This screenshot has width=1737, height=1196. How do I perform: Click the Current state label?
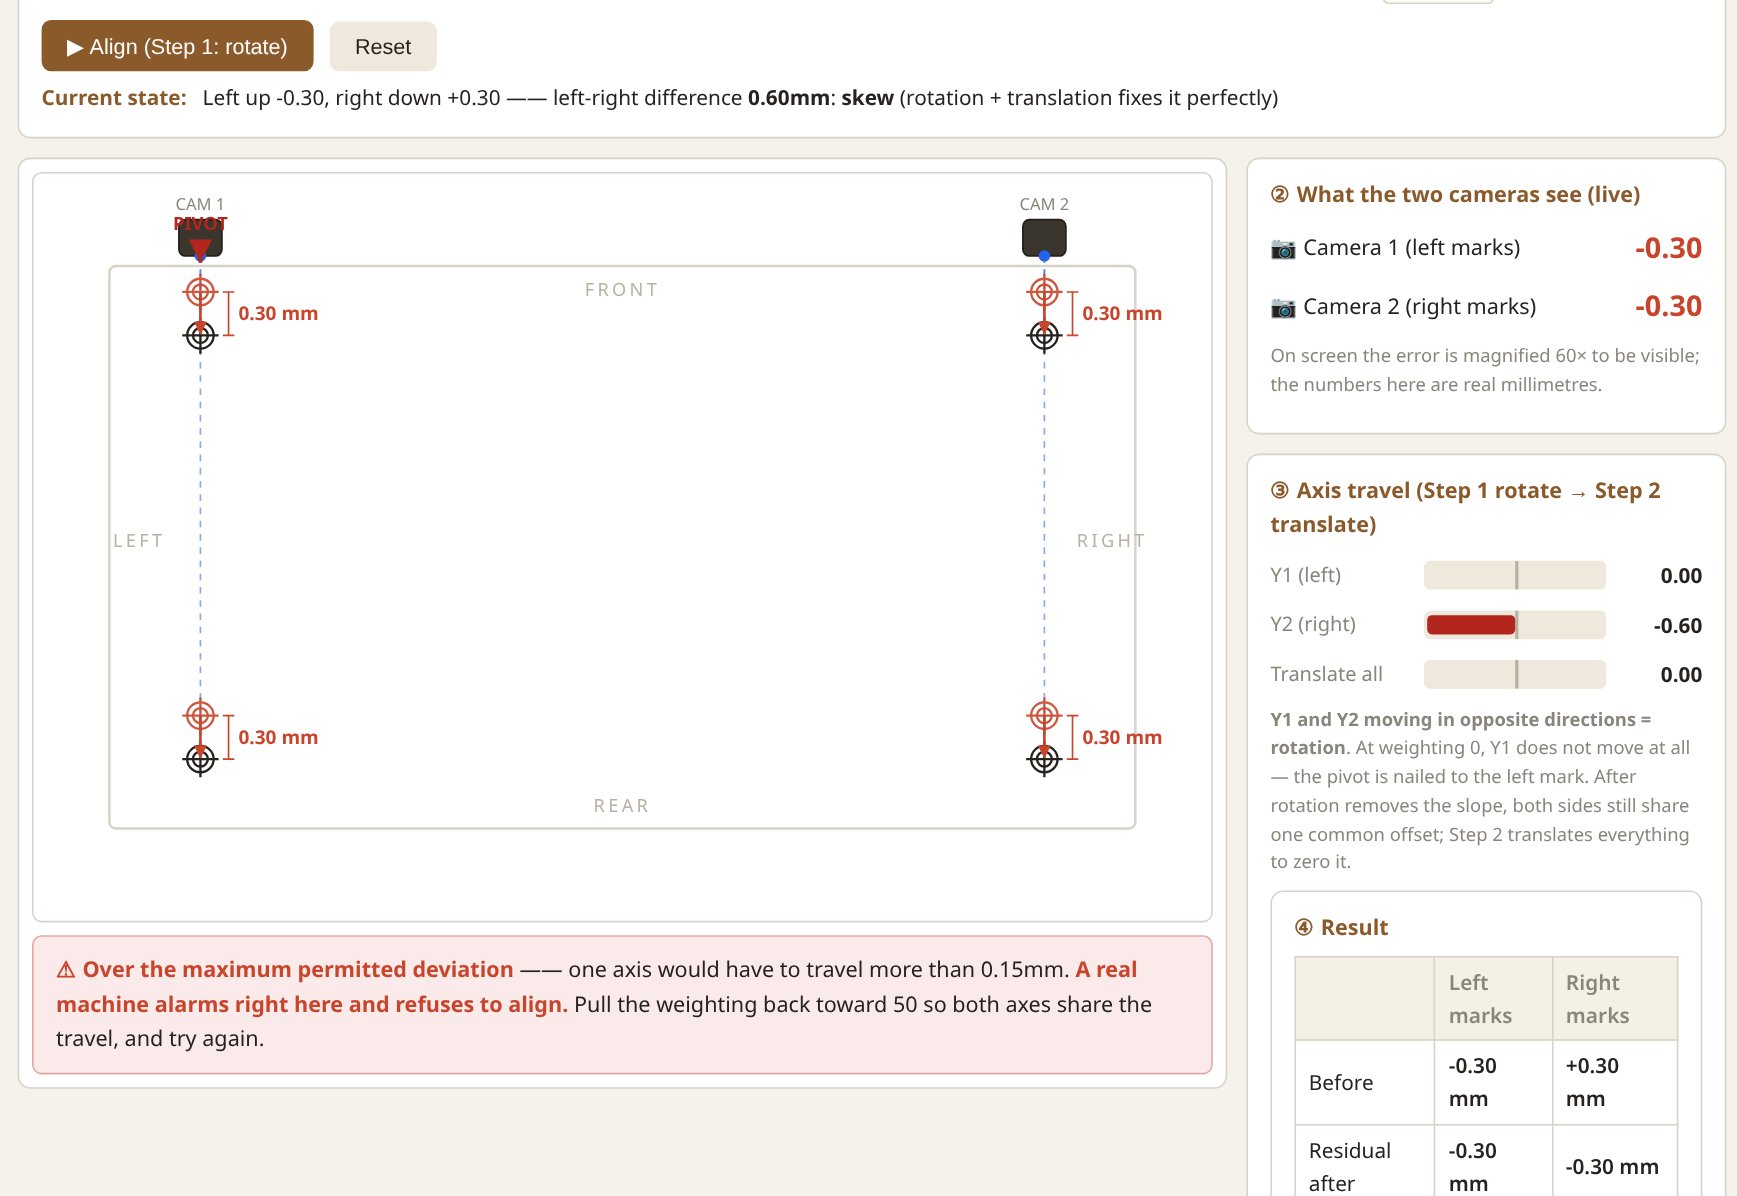pos(114,98)
